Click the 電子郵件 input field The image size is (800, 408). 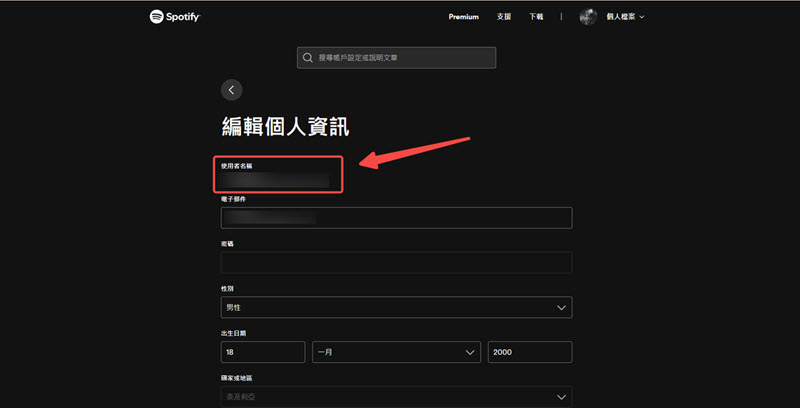(396, 218)
